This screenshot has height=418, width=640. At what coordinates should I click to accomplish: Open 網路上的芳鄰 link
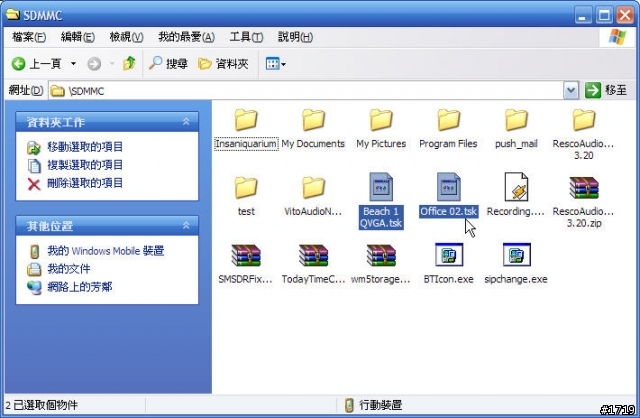[80, 287]
